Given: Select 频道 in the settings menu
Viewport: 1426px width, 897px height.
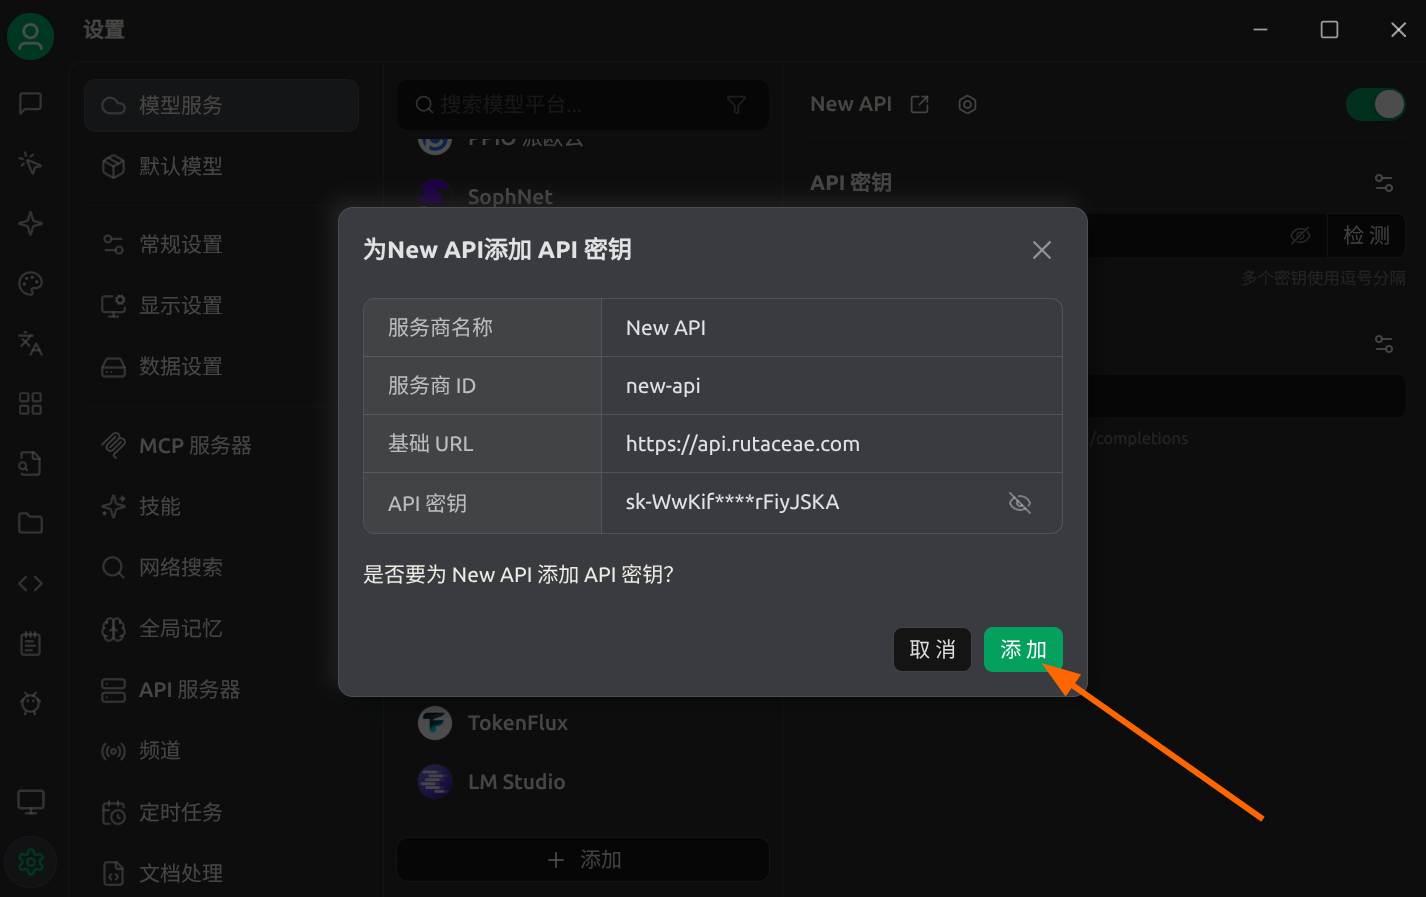Looking at the screenshot, I should [x=221, y=750].
